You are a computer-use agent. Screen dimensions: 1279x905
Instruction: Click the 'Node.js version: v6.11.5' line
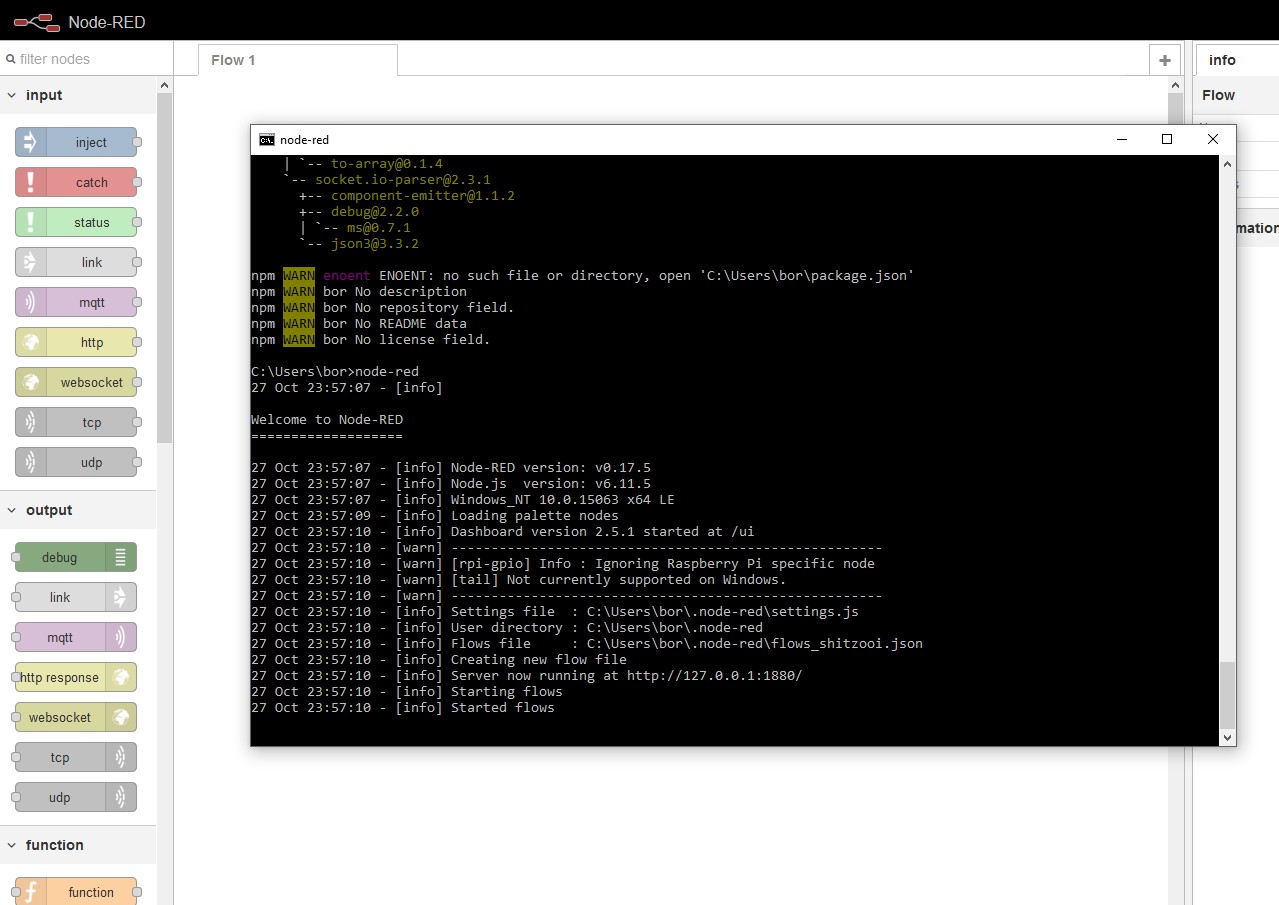[451, 484]
